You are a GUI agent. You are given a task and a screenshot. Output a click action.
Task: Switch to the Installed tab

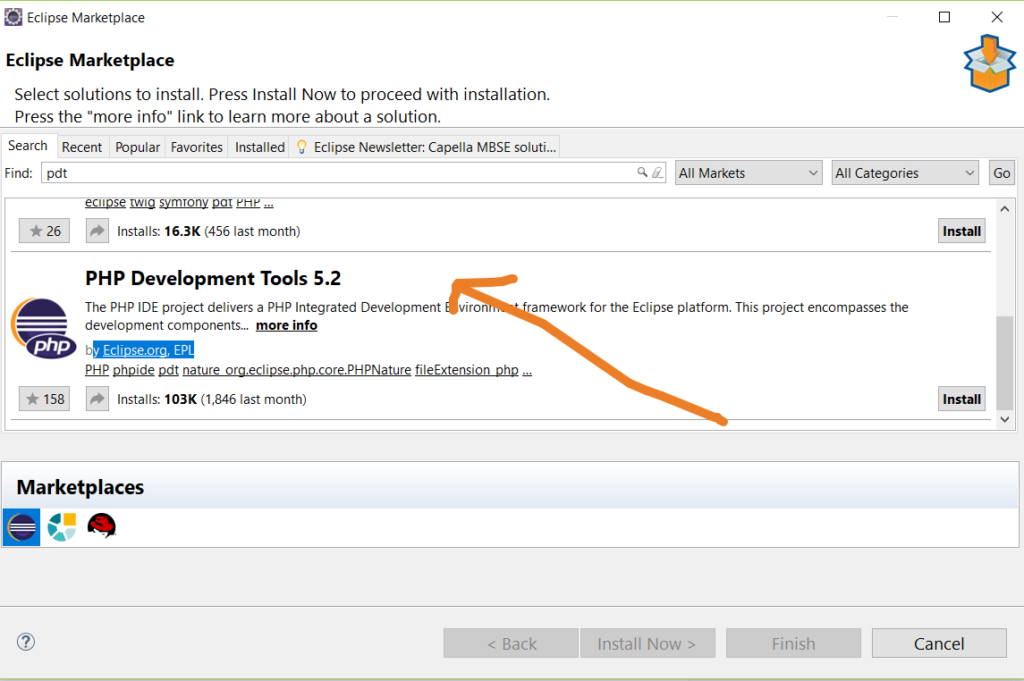point(258,146)
